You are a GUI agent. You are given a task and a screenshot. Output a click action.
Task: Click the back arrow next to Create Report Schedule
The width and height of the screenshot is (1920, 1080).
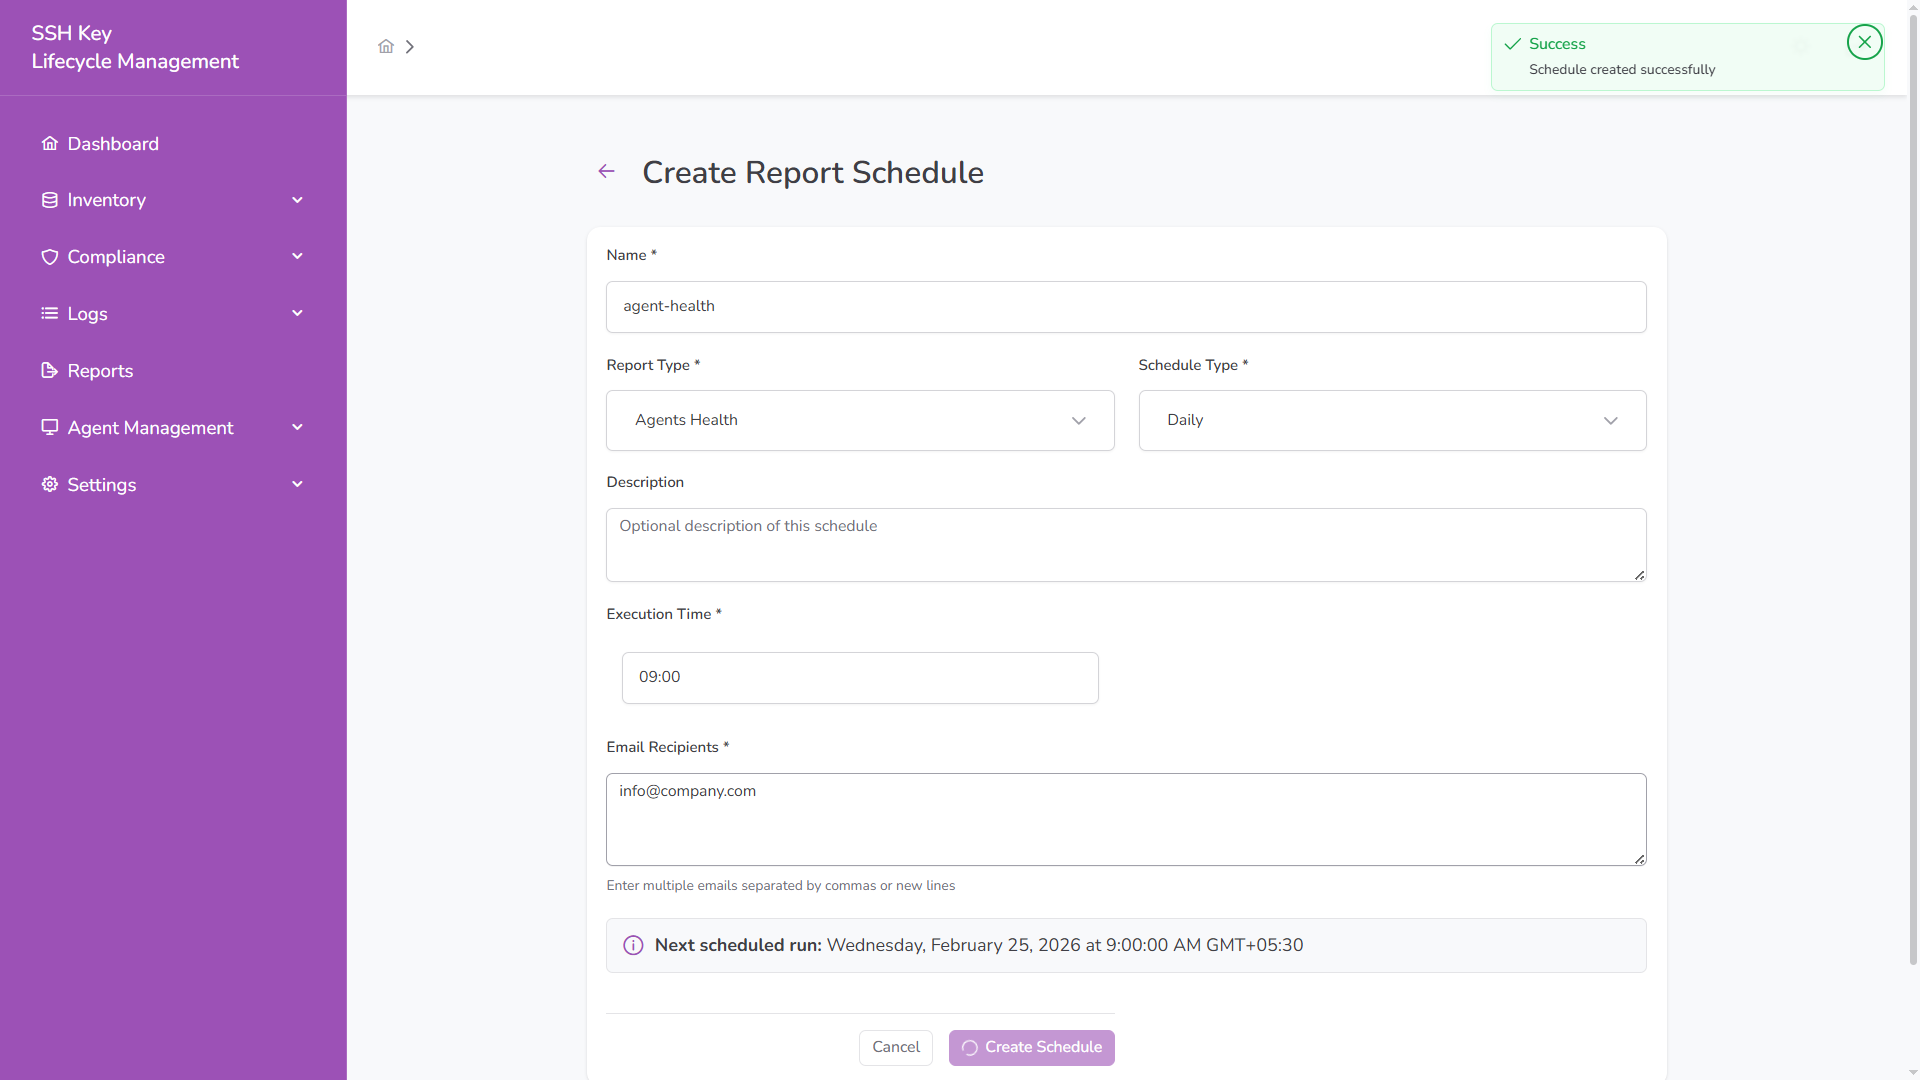click(x=606, y=171)
